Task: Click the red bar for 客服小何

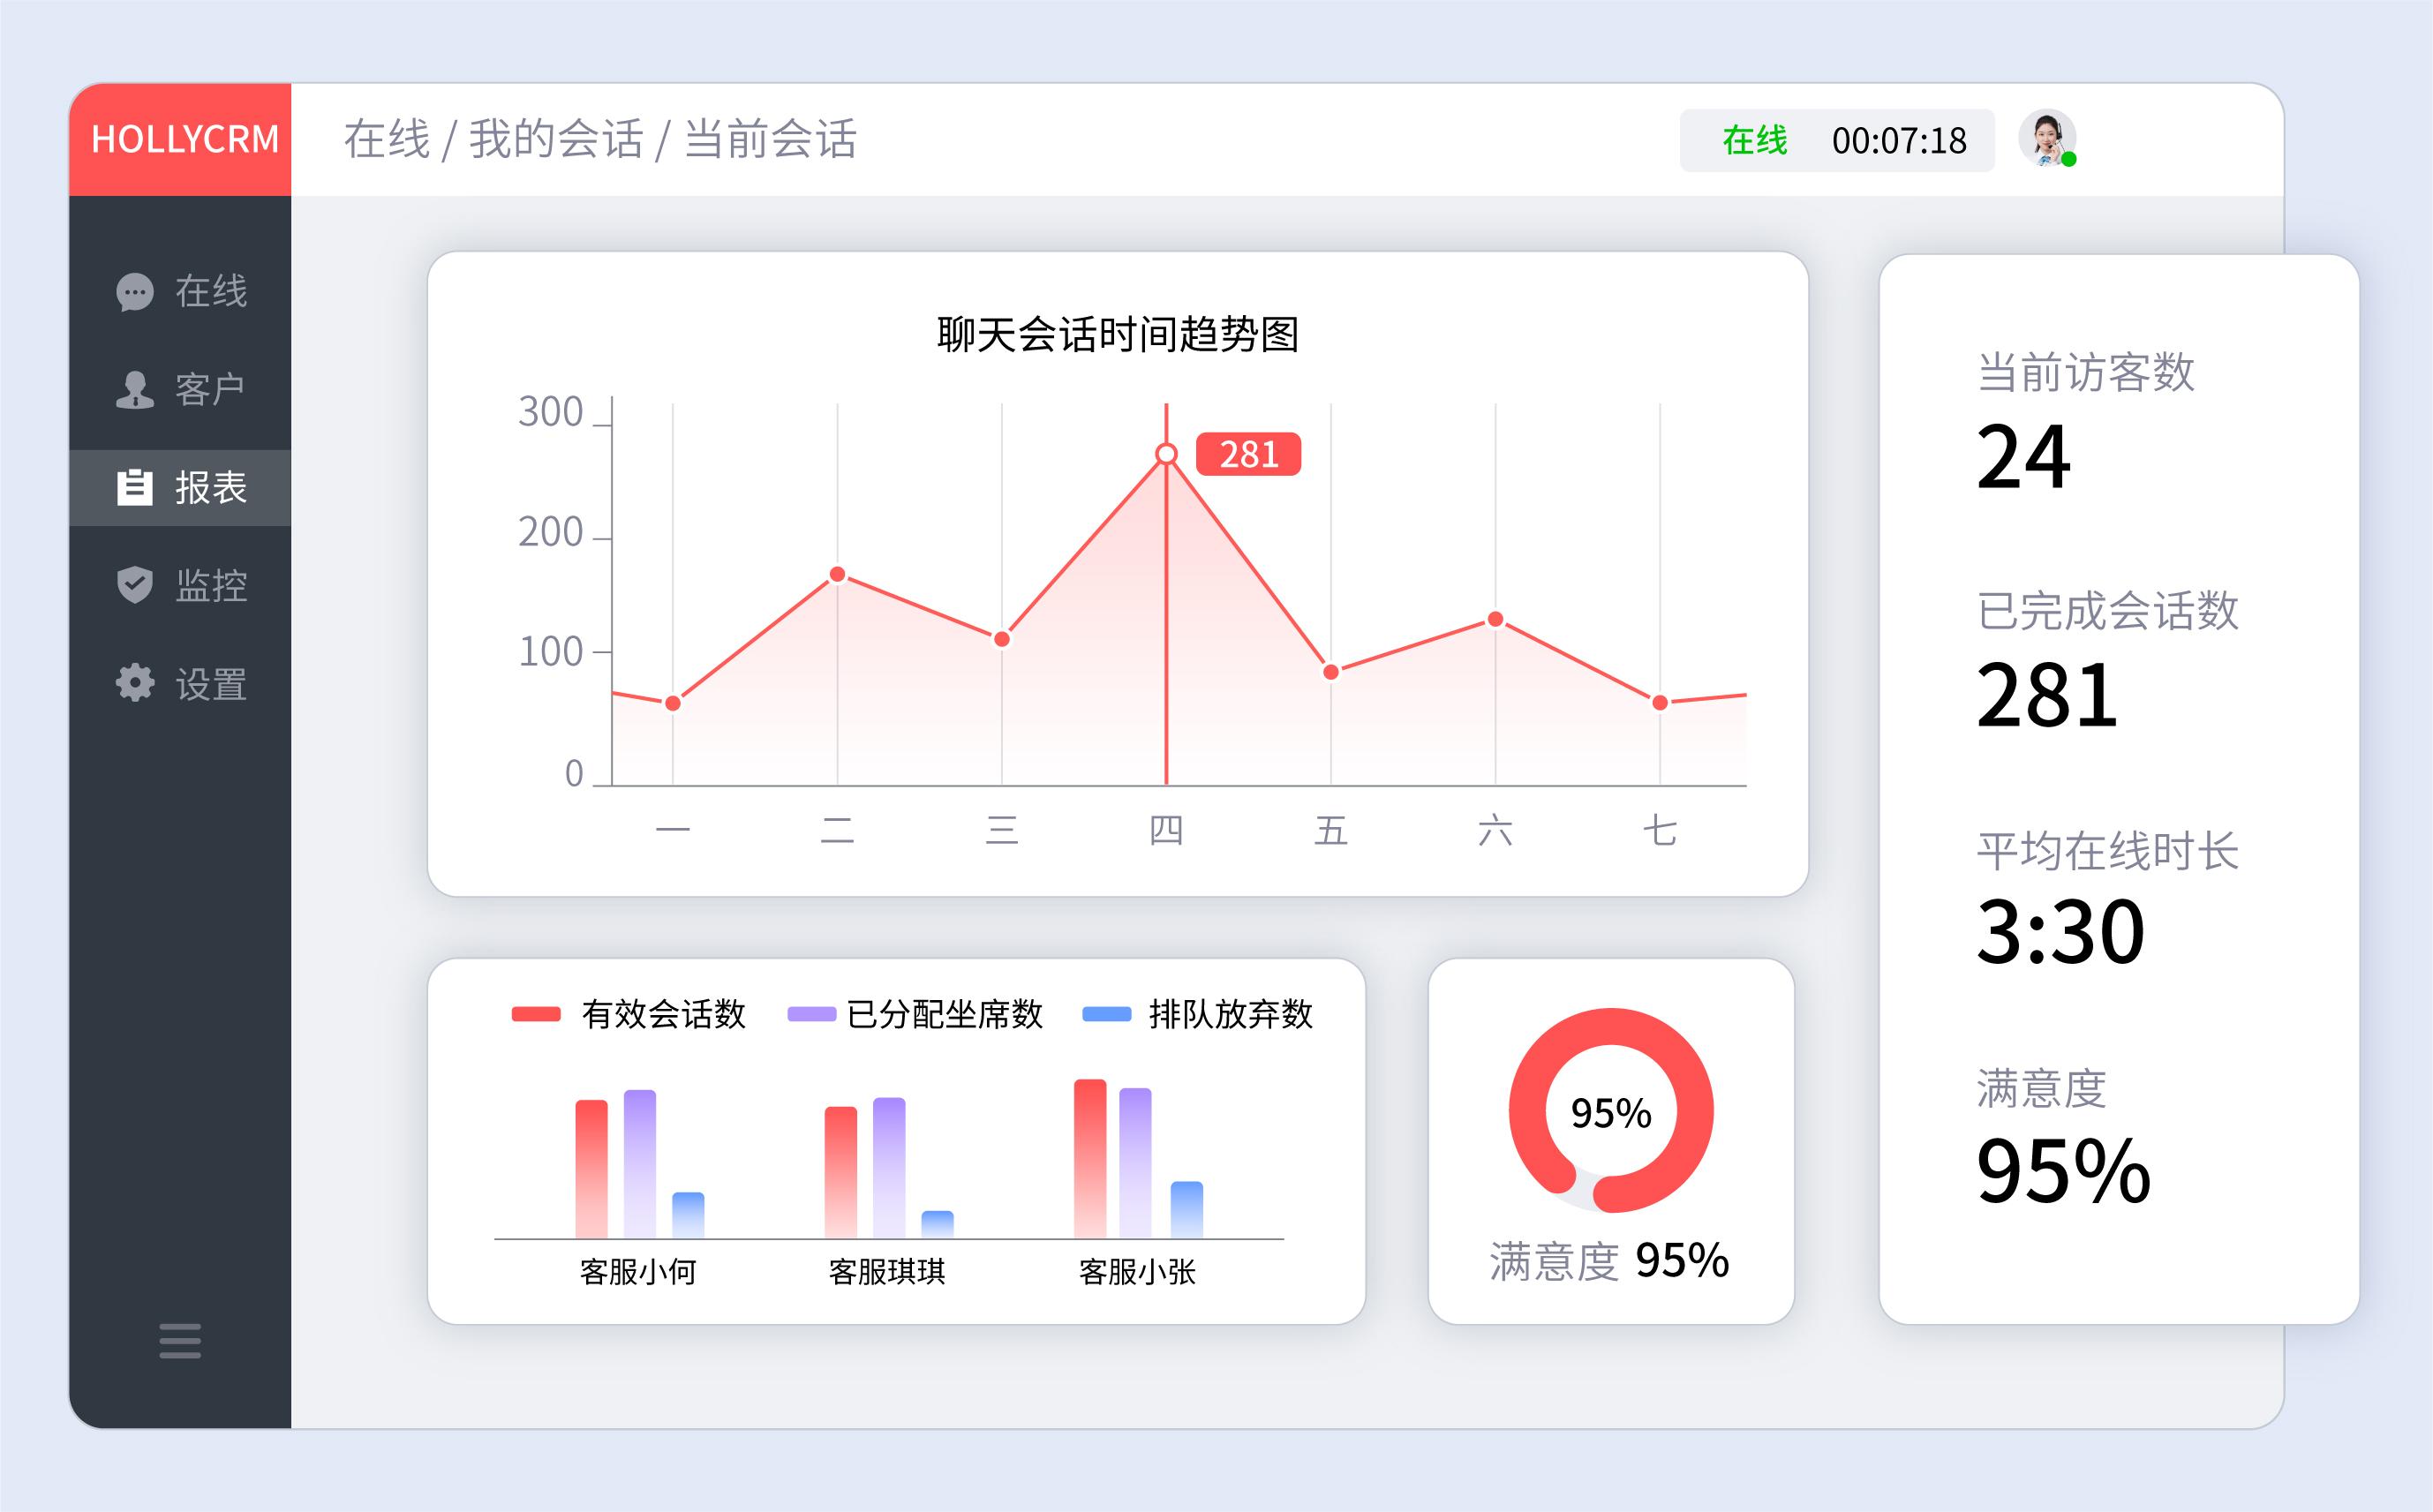Action: point(591,1169)
